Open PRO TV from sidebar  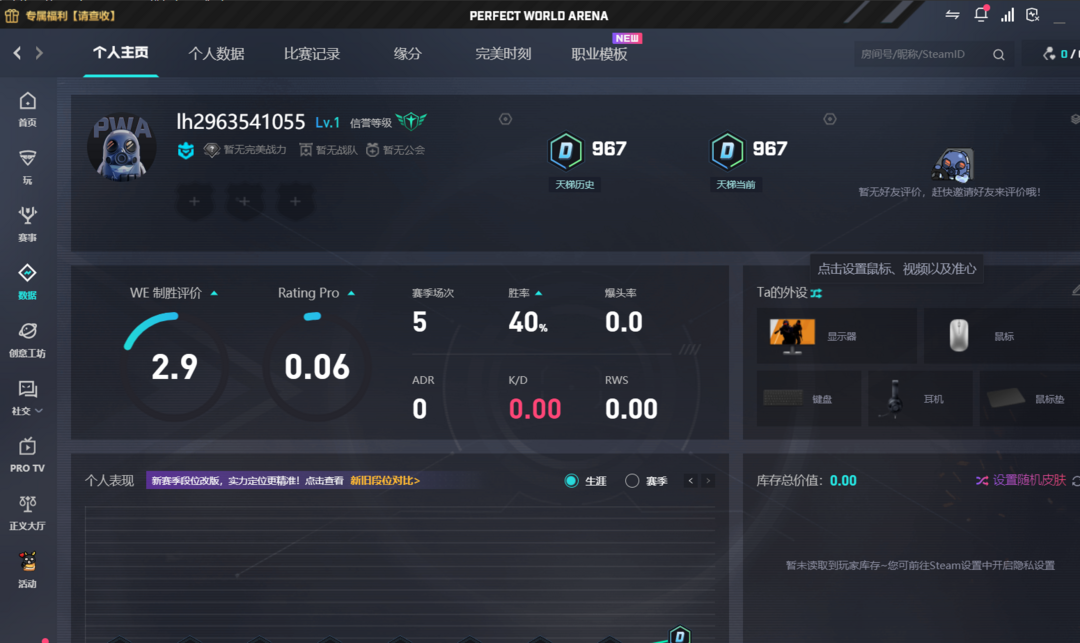pyautogui.click(x=27, y=453)
